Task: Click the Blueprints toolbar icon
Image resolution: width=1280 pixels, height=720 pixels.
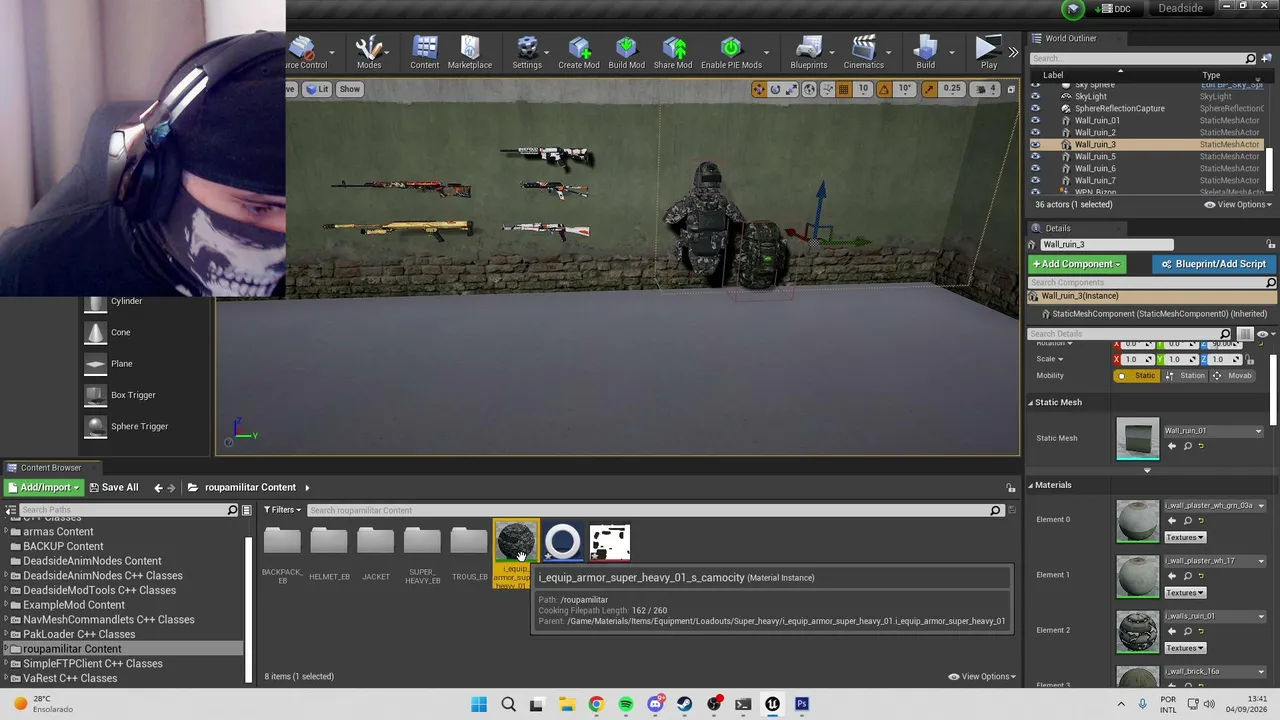Action: (x=808, y=53)
